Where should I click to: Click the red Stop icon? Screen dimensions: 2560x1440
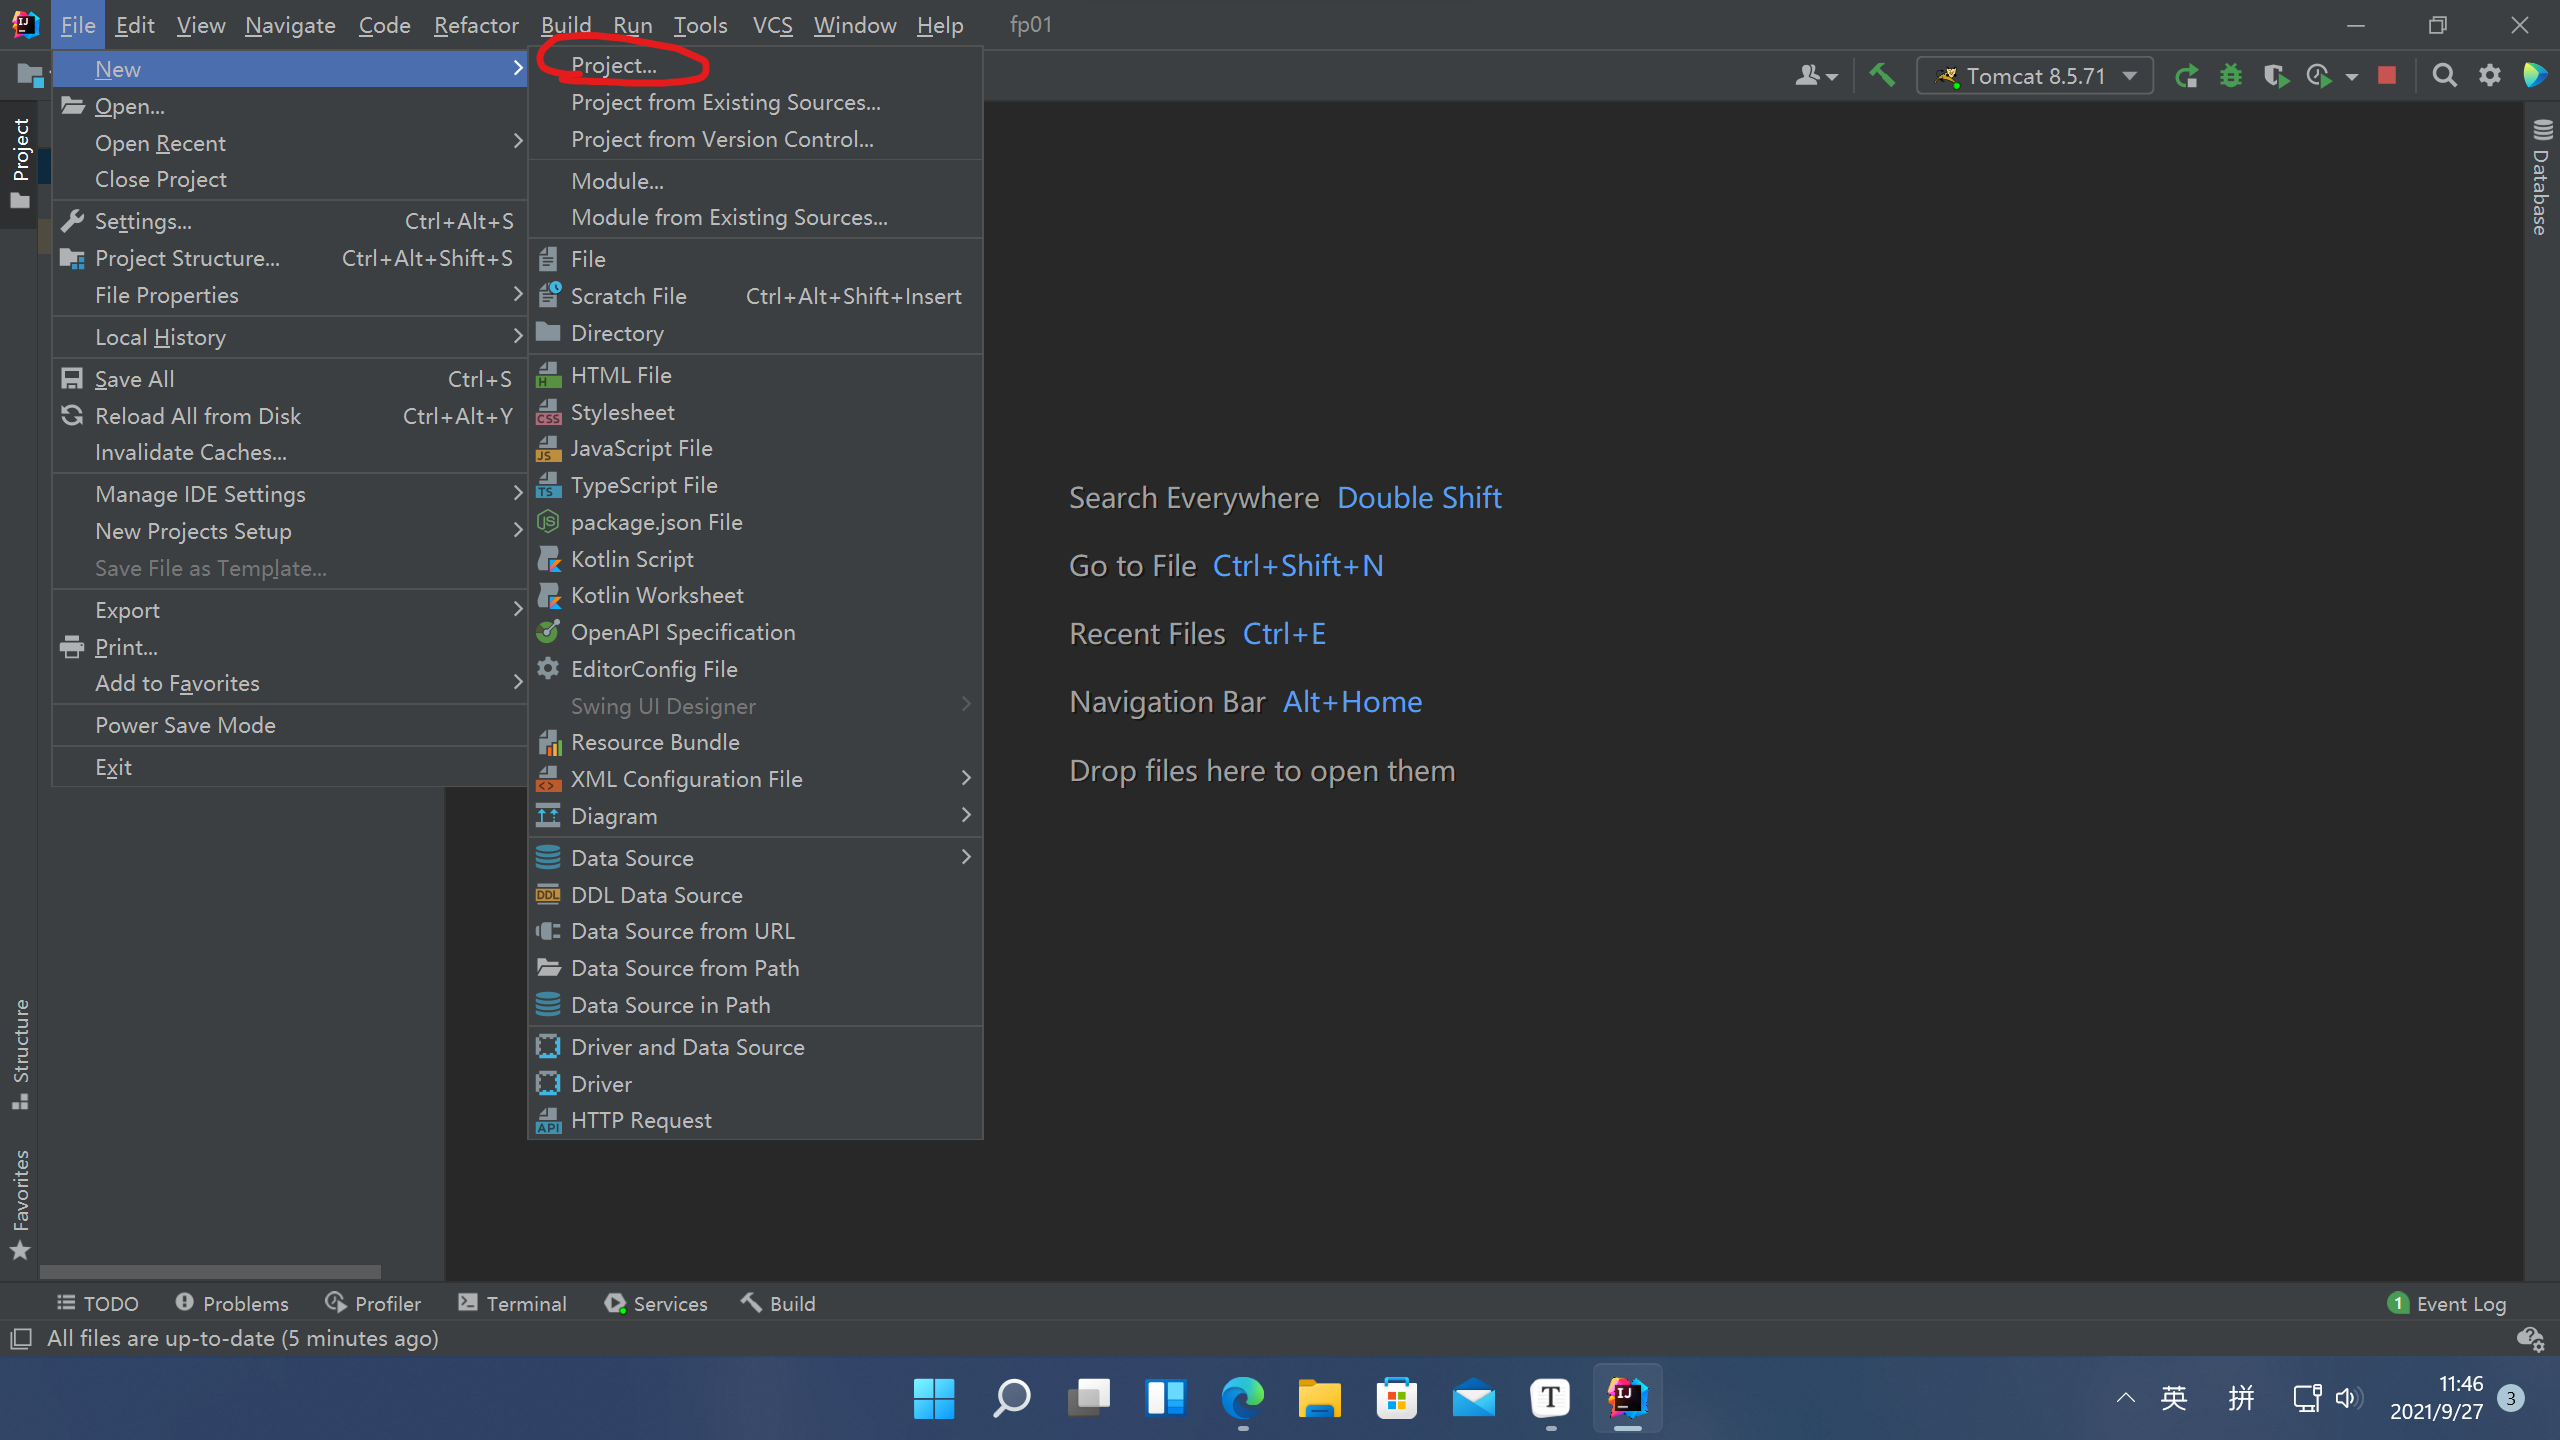2387,76
